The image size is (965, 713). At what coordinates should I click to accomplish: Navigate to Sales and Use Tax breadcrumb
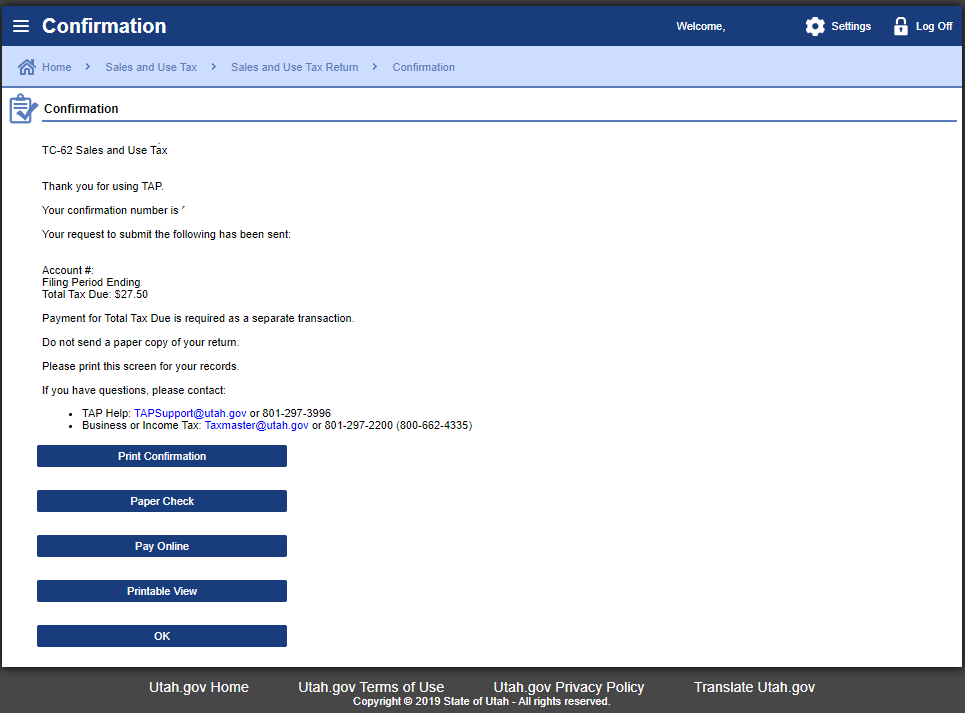pos(151,67)
